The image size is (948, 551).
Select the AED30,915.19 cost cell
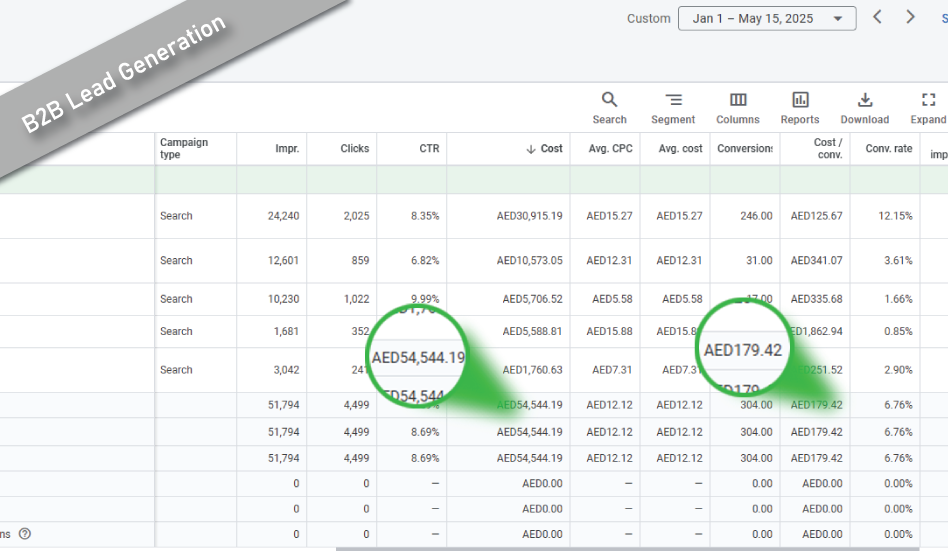(529, 216)
